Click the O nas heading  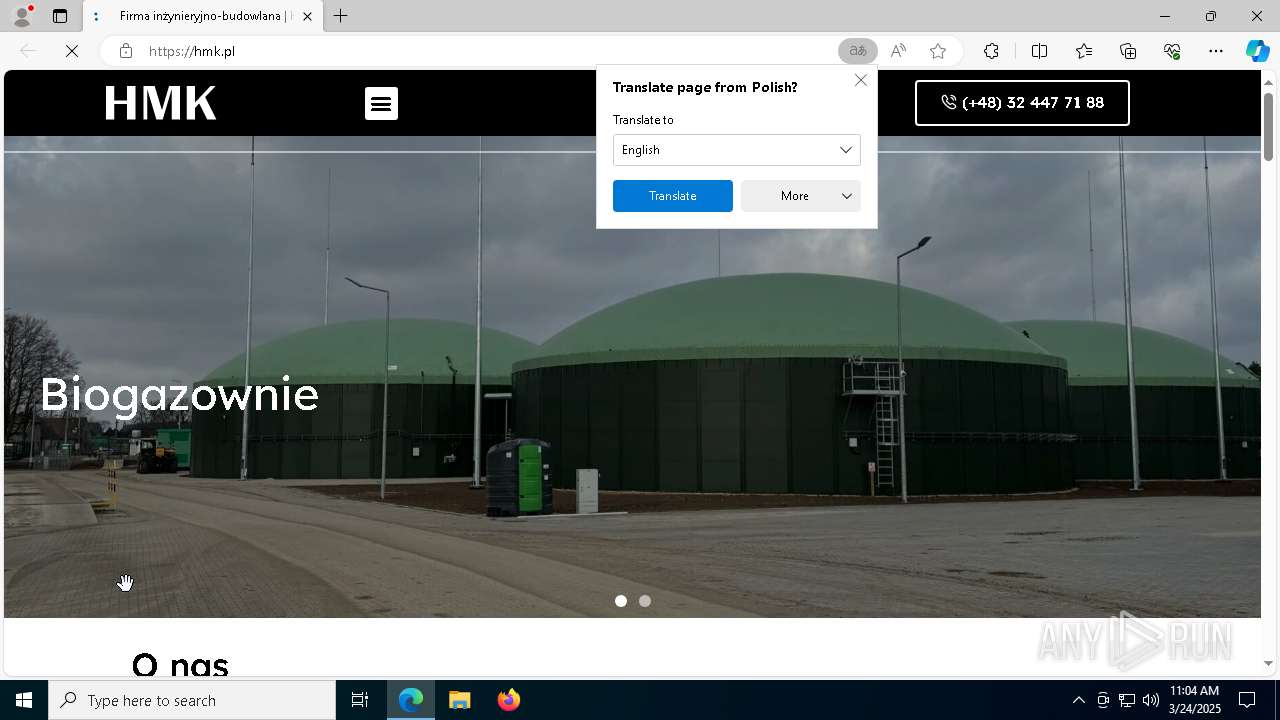(180, 665)
